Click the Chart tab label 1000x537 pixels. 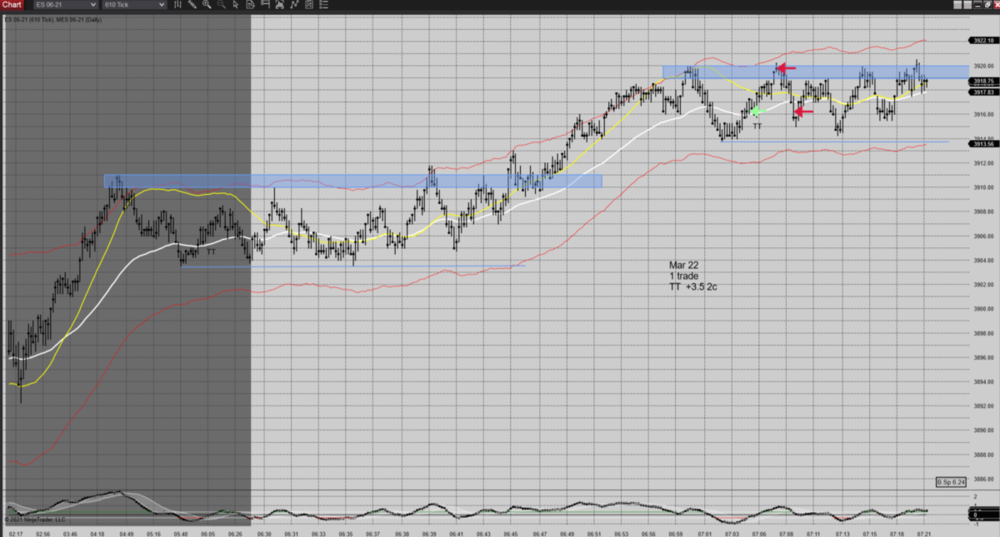12,5
